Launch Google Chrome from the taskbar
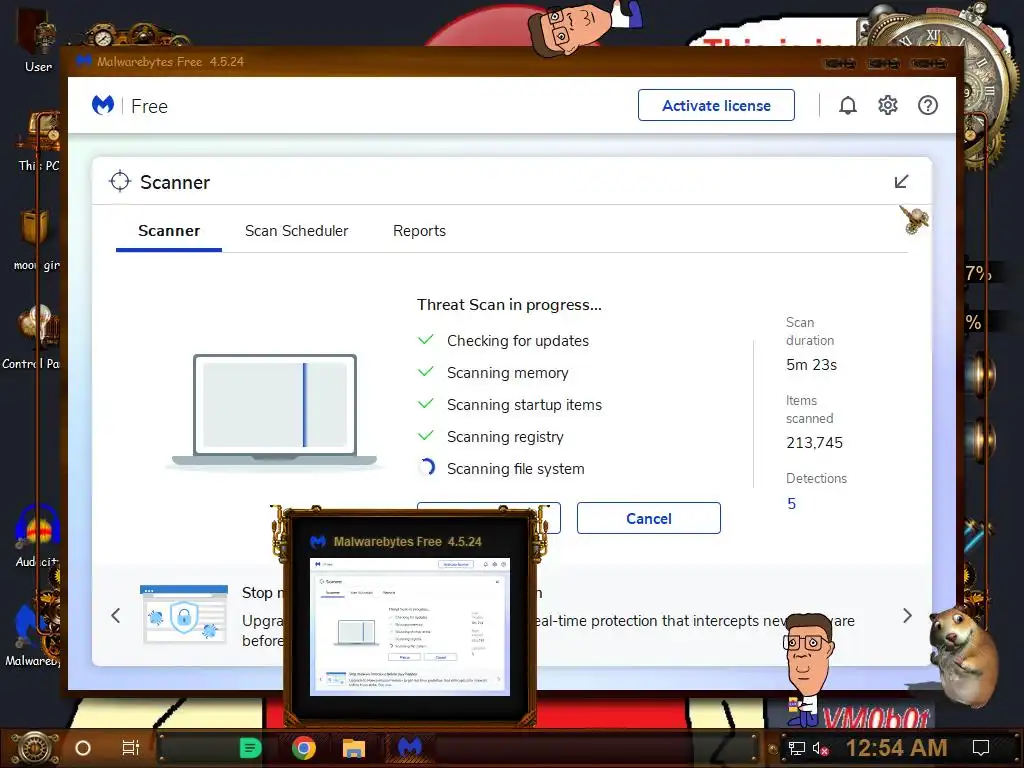The image size is (1024, 768). [304, 748]
